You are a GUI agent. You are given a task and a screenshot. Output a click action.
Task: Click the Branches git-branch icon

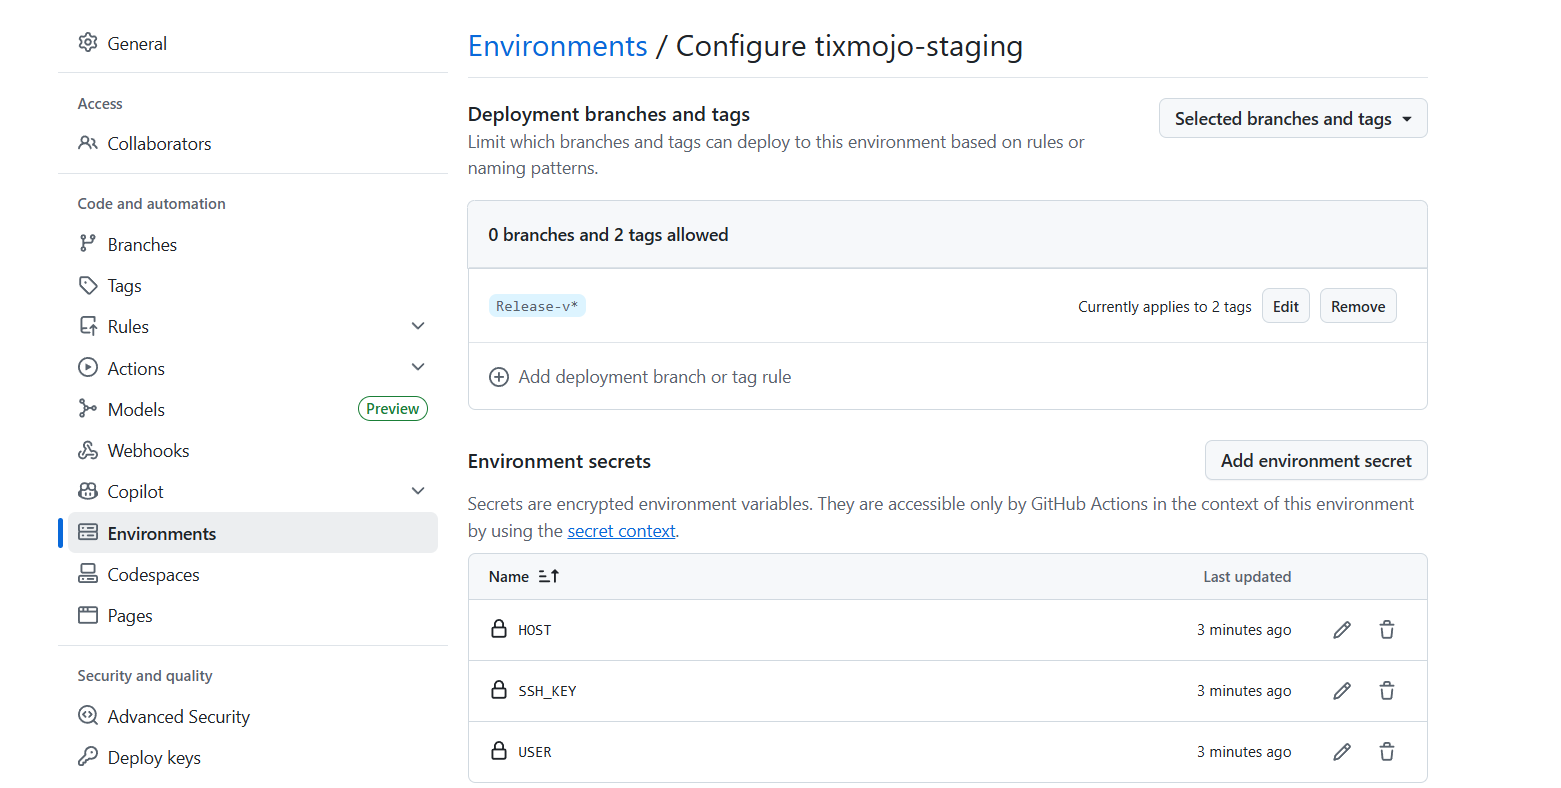88,244
